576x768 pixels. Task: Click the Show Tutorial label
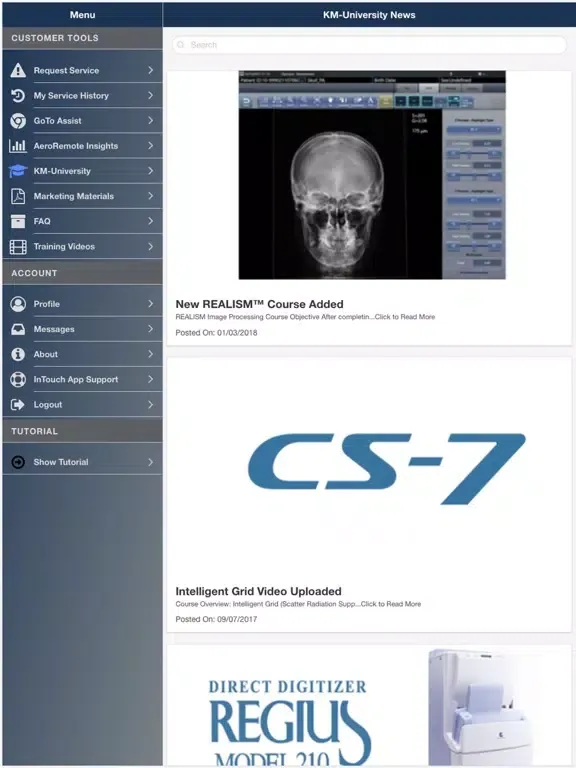coord(61,462)
